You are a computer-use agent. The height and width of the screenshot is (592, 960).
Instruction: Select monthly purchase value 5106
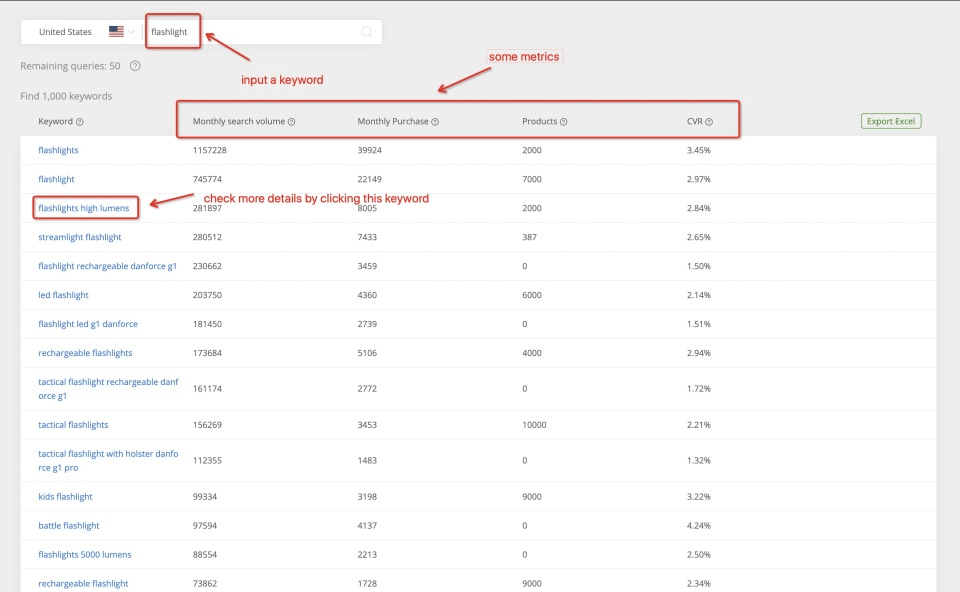tap(367, 353)
